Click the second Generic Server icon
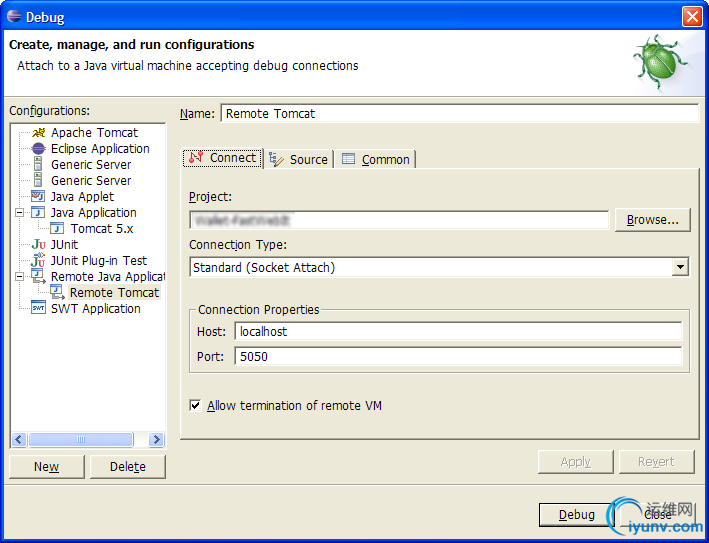709x543 pixels. coord(38,180)
